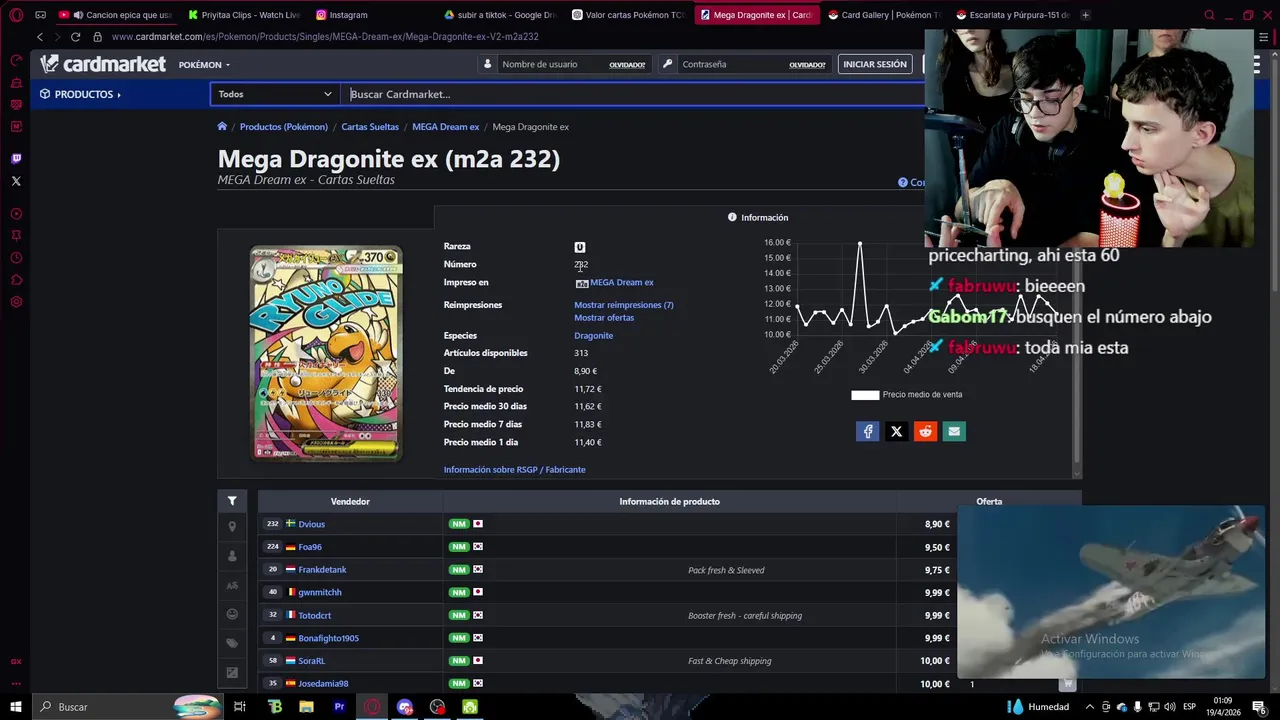Open the seller filter funnel icon
Viewport: 1280px width, 720px height.
point(232,501)
